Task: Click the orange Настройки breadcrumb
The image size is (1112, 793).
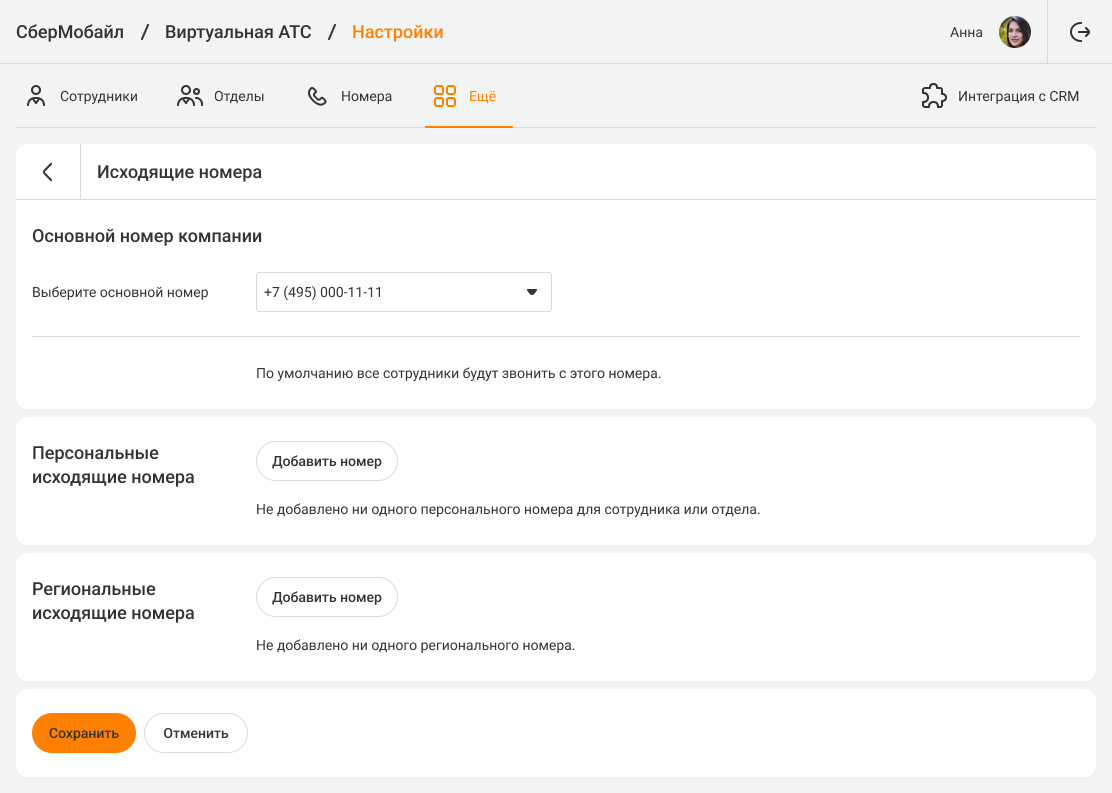Action: pos(397,32)
